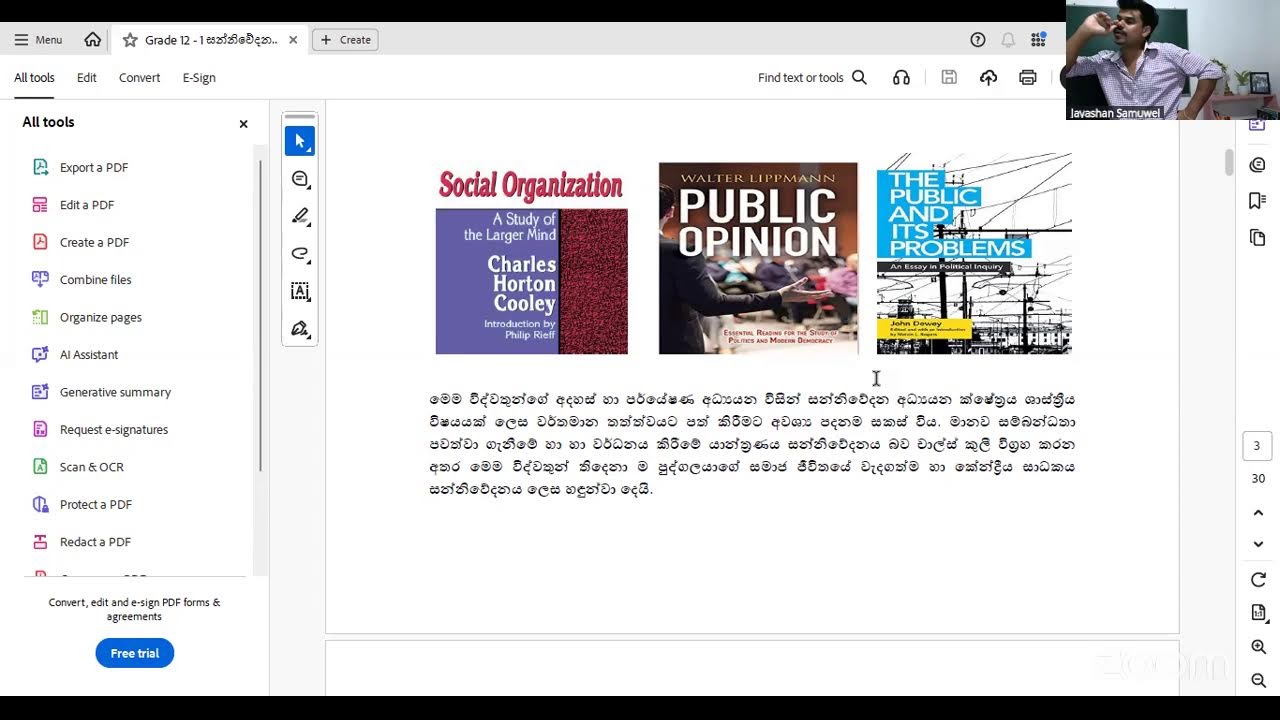Click the cloud upload icon

(x=988, y=78)
